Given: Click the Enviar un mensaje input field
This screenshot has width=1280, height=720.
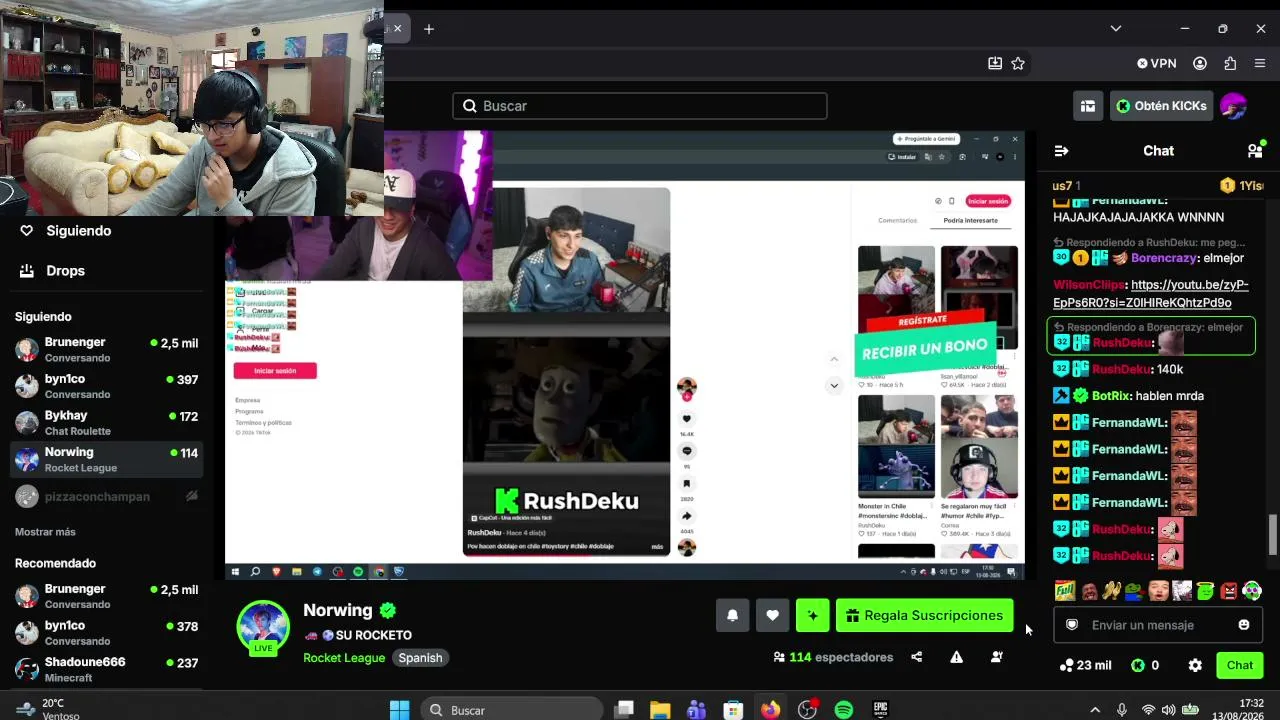Looking at the screenshot, I should coord(1158,625).
